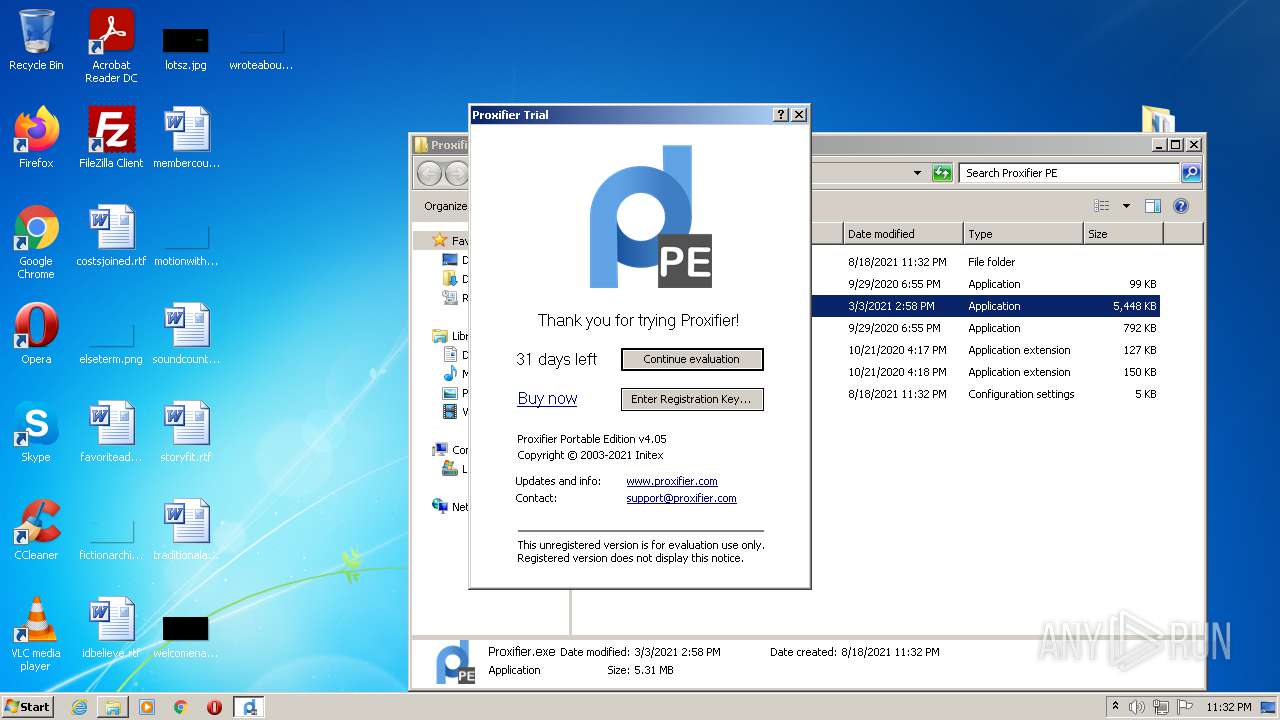Screen dimensions: 1280x720
Task: Select the 99 KB Application row
Action: (x=985, y=284)
